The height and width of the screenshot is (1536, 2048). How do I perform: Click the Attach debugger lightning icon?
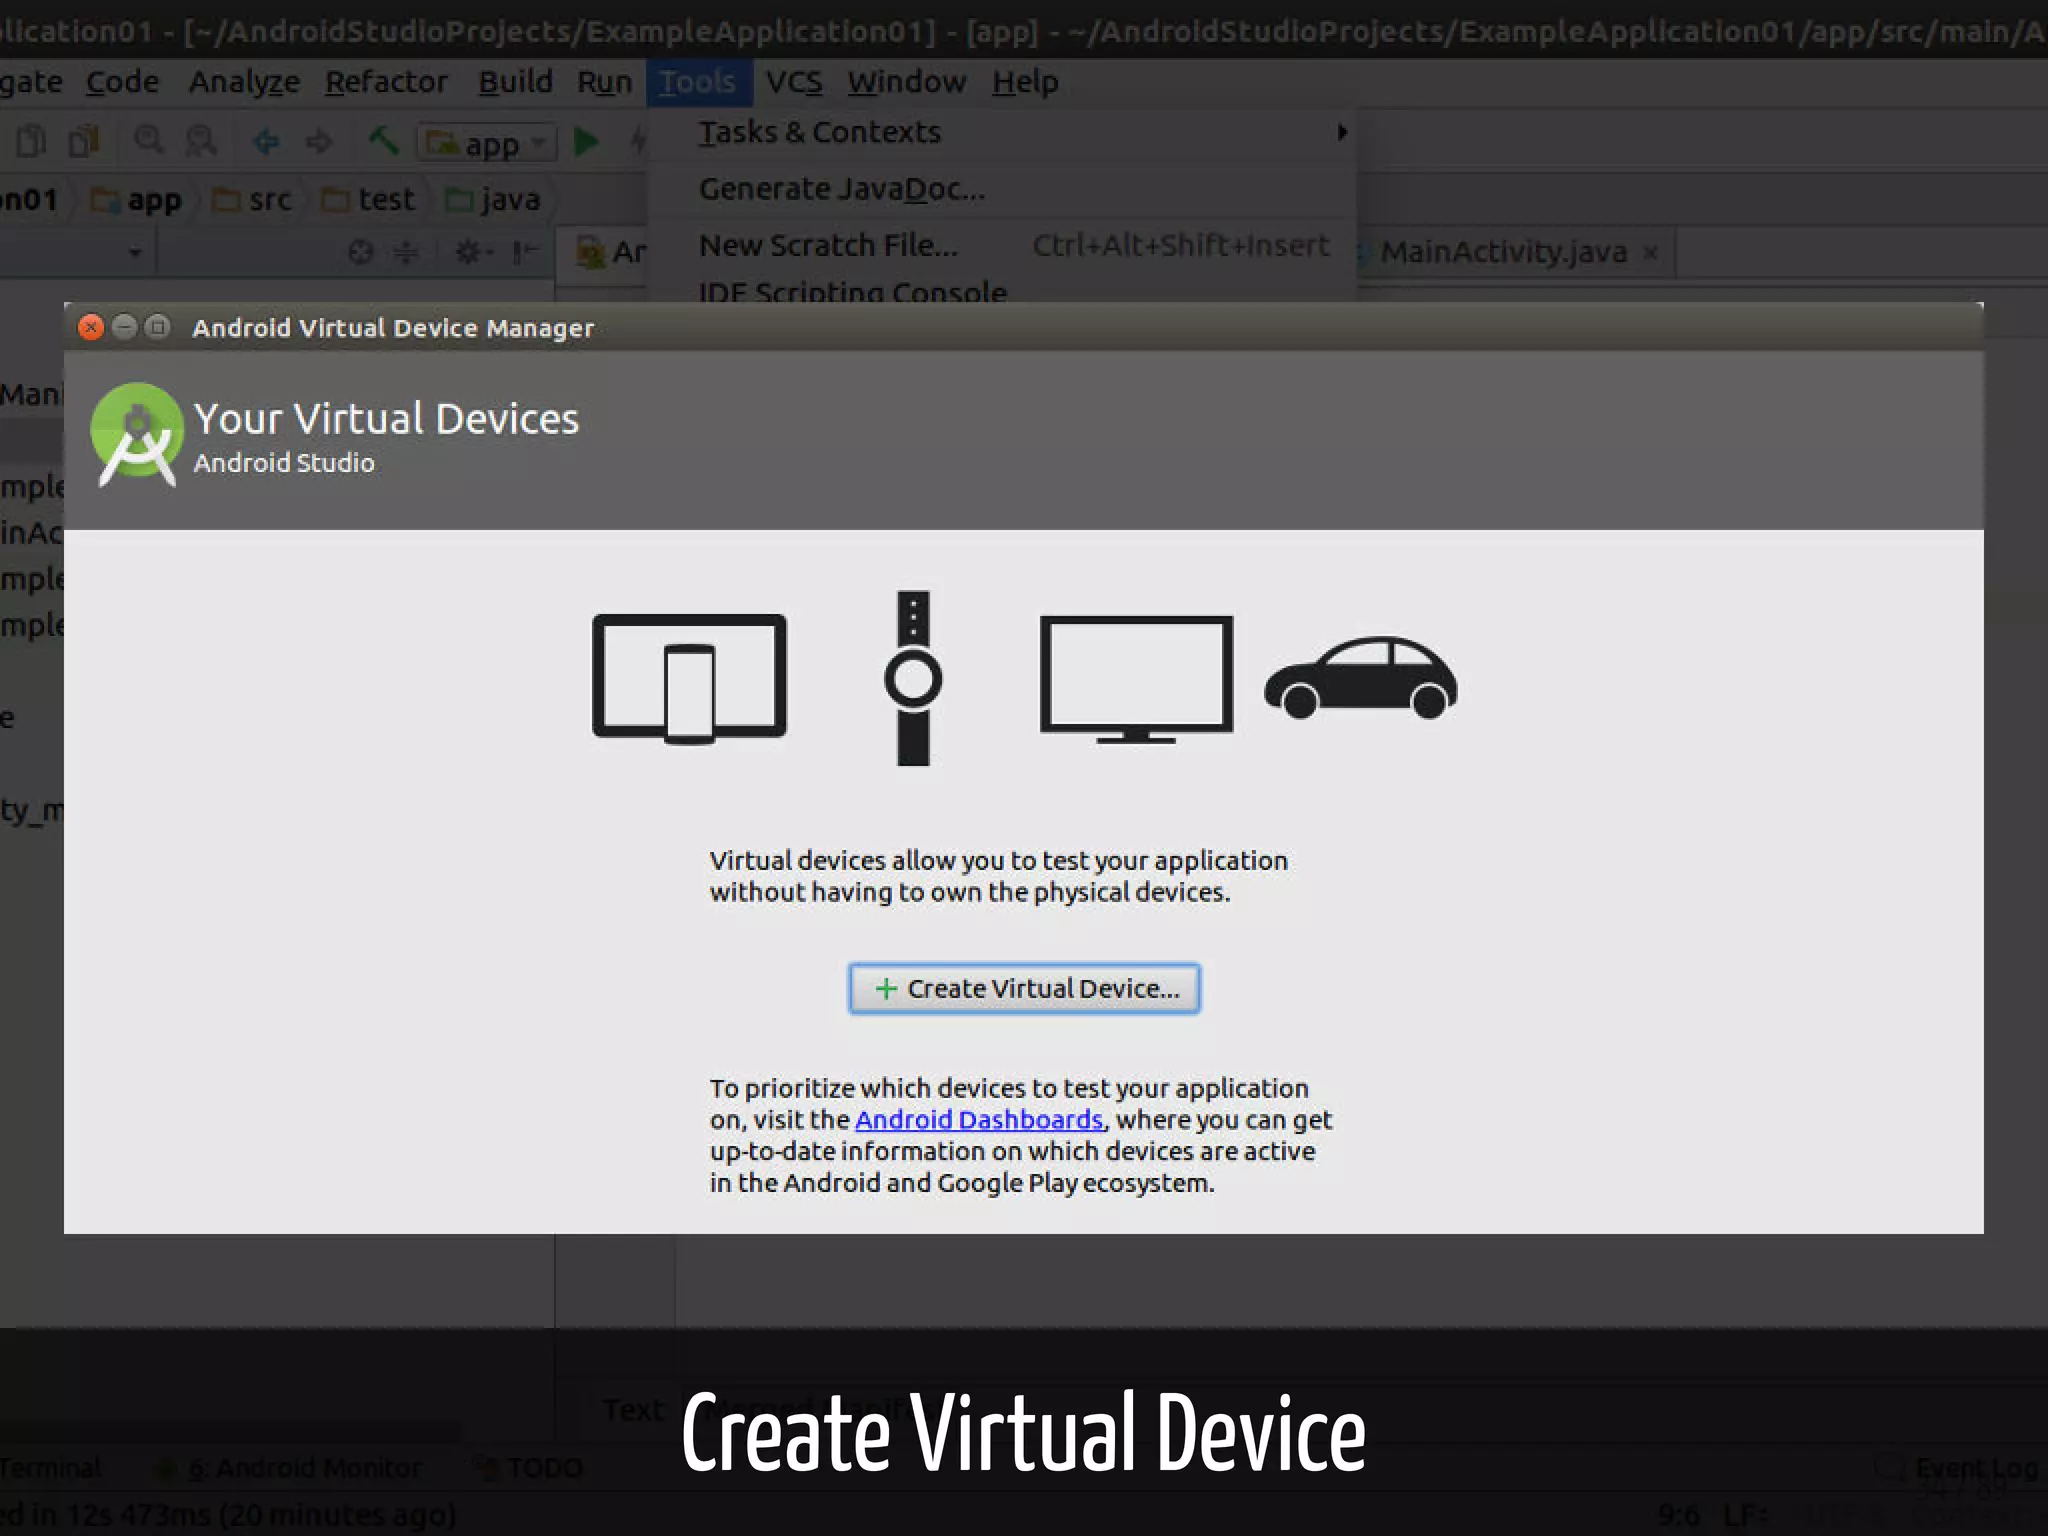pos(637,142)
